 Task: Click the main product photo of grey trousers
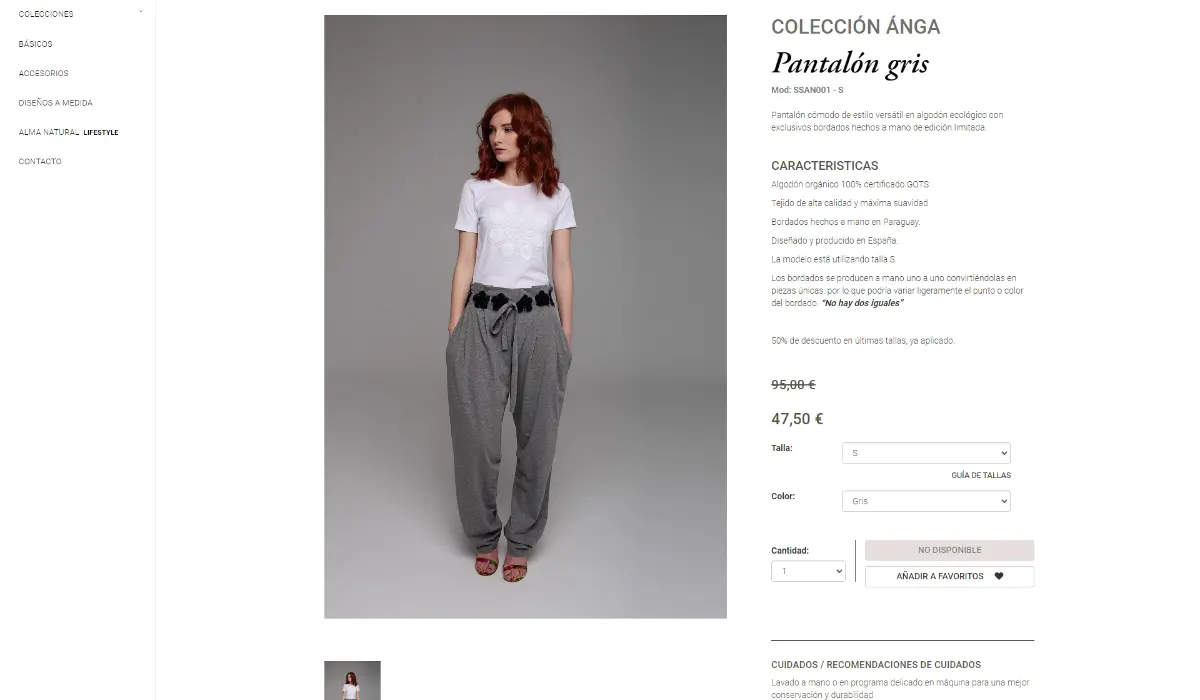point(525,316)
